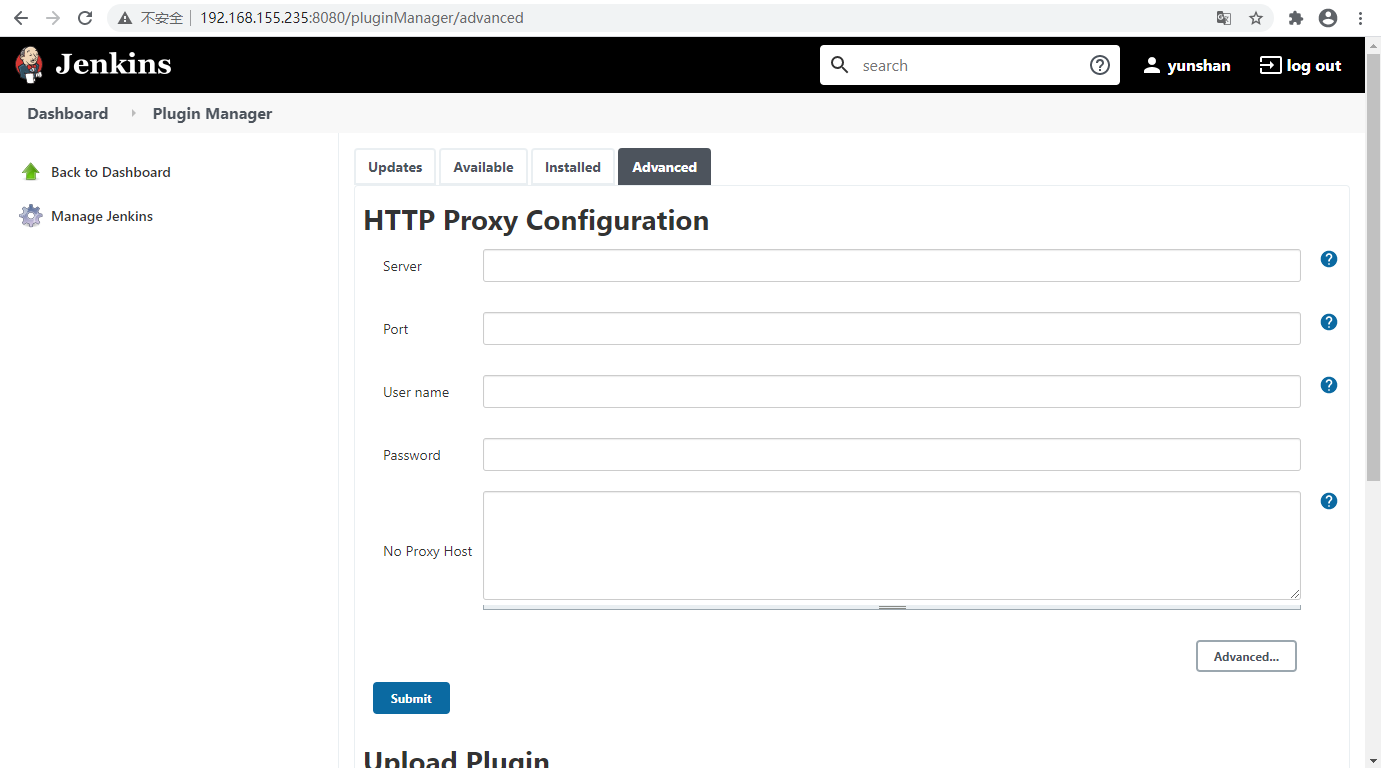Click inside No Proxy Host textarea

(892, 546)
